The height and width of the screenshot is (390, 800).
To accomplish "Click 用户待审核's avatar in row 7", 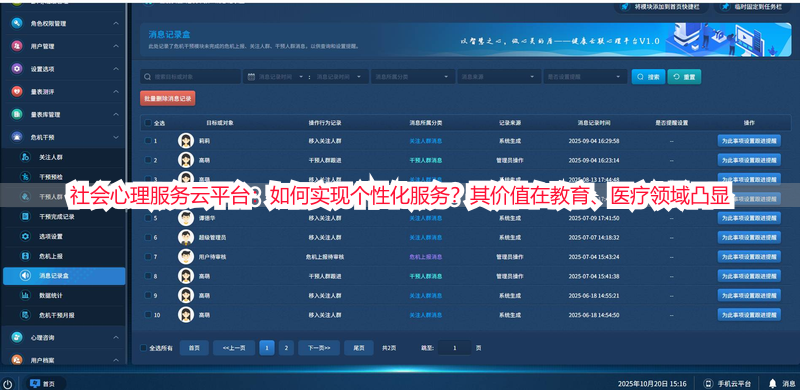I will 186,257.
